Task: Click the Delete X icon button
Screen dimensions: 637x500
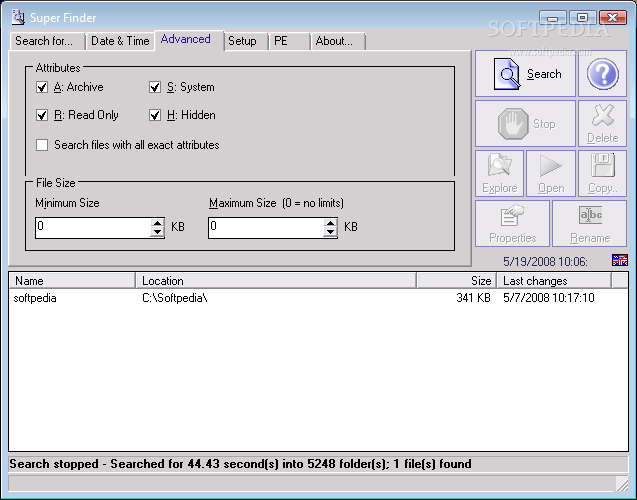Action: coord(602,123)
